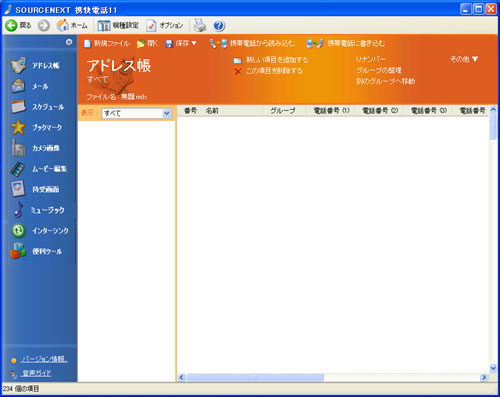500x397 pixels.
Task: Open the ミュージック music note icon
Action: coord(18,210)
